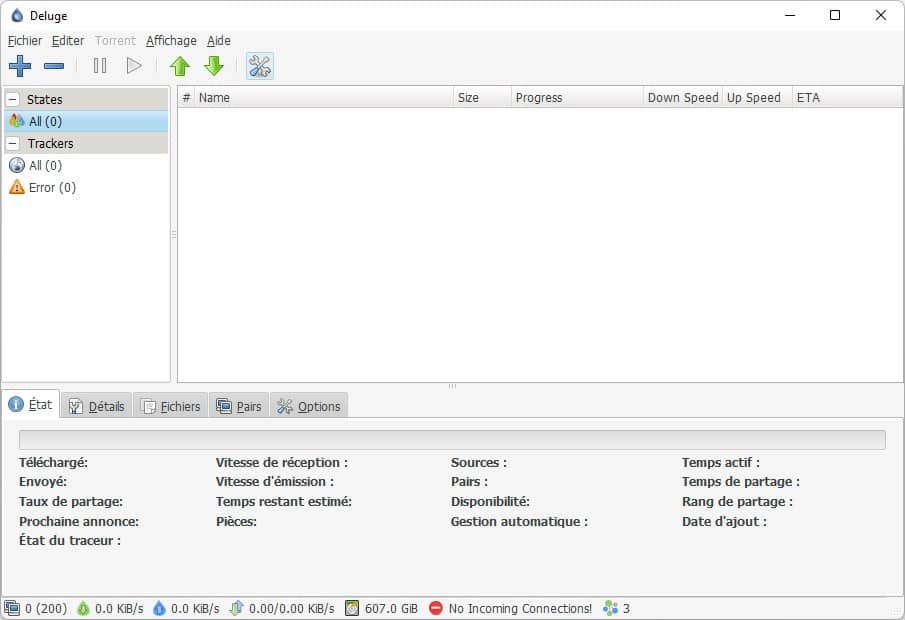
Task: Select the Error (0) tracker filter
Action: click(x=87, y=188)
